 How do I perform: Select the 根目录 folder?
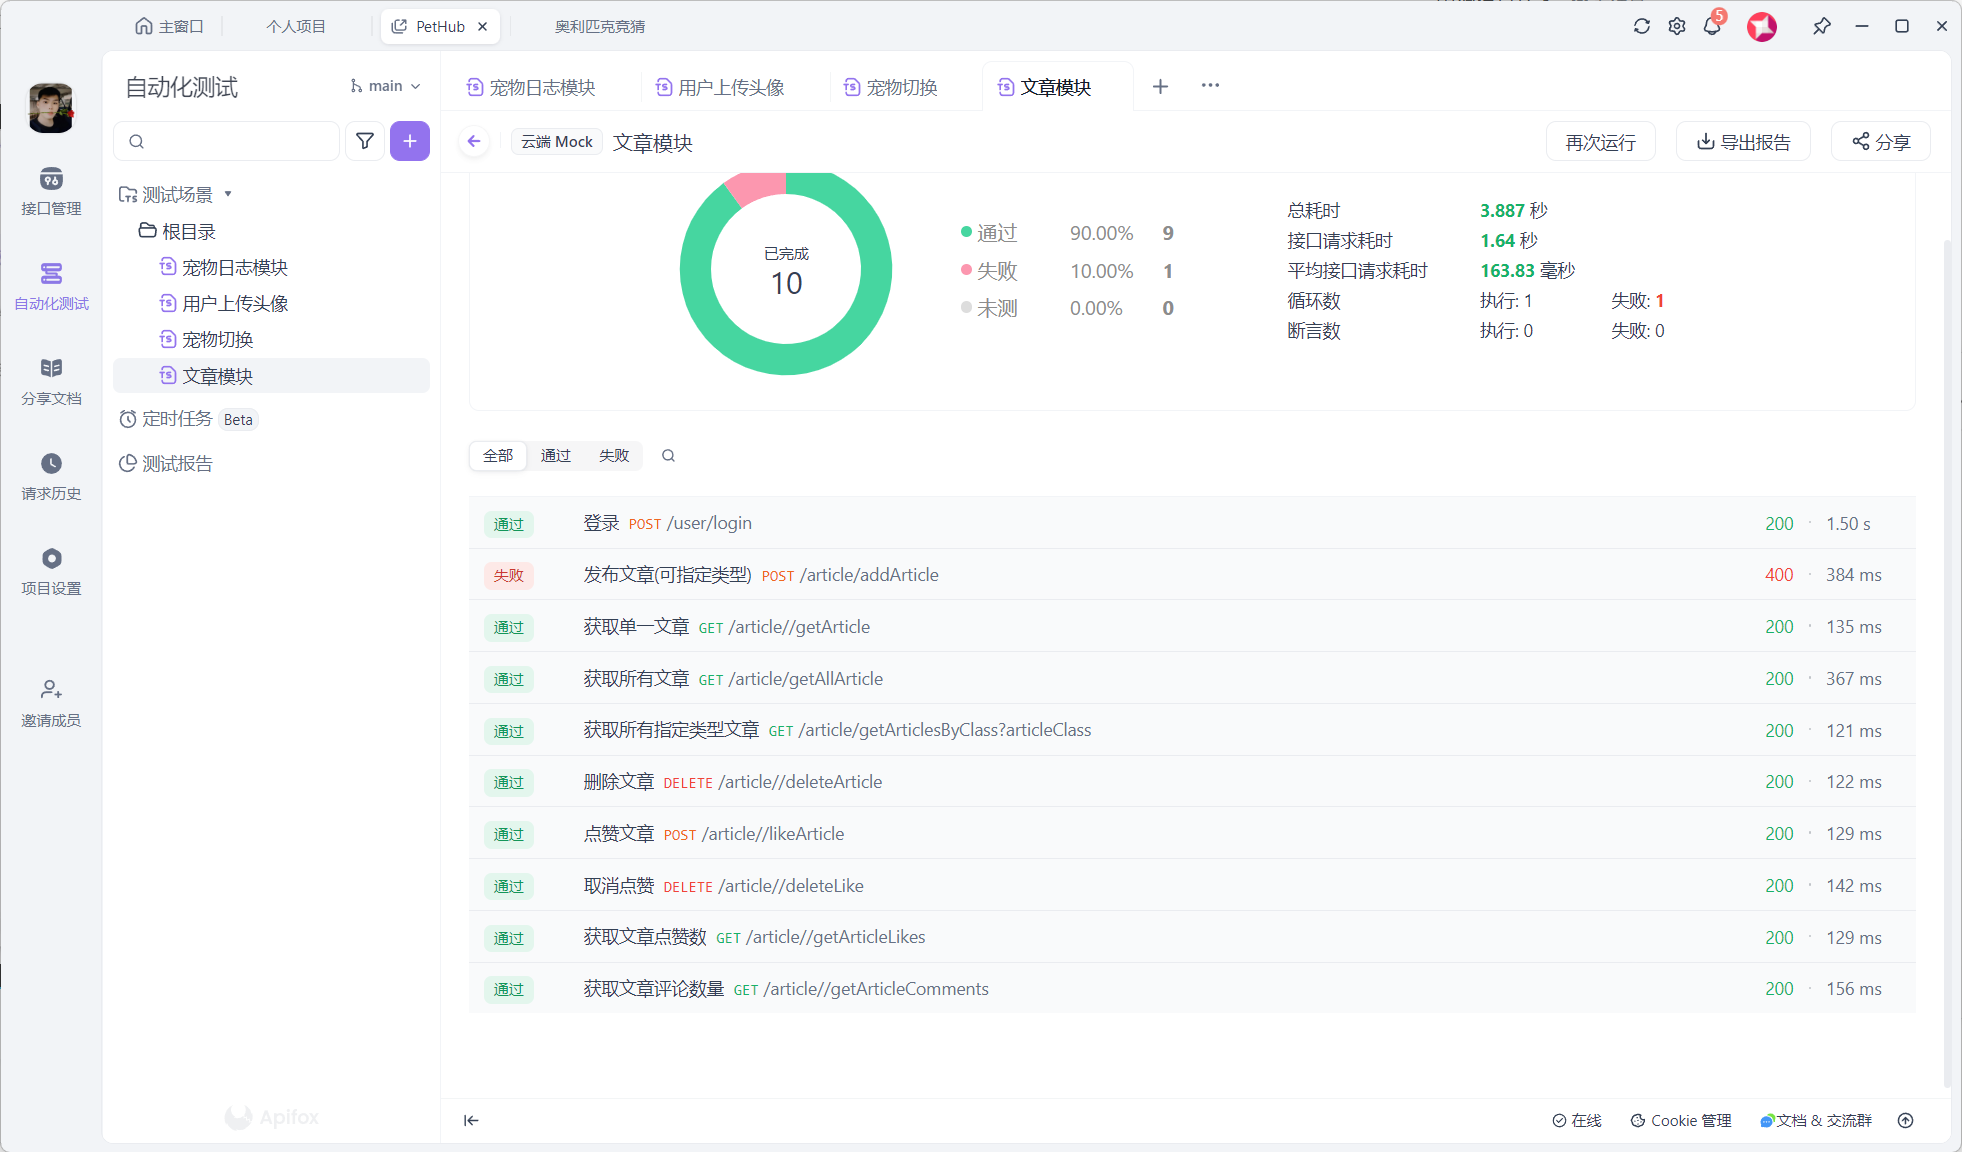177,231
